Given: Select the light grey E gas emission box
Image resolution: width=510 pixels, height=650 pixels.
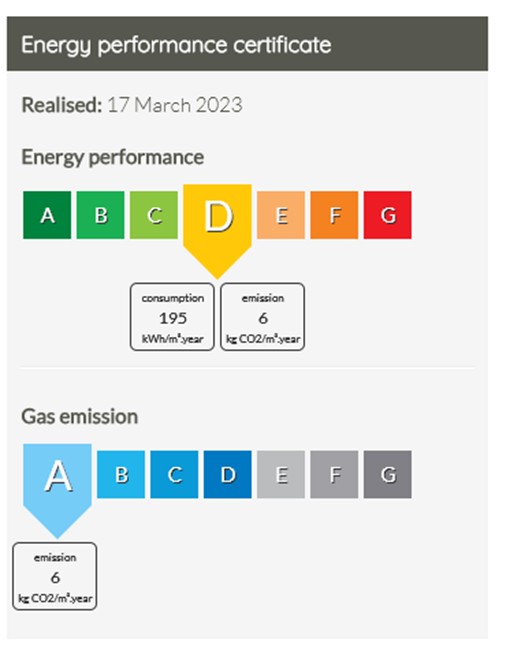Looking at the screenshot, I should click(281, 474).
